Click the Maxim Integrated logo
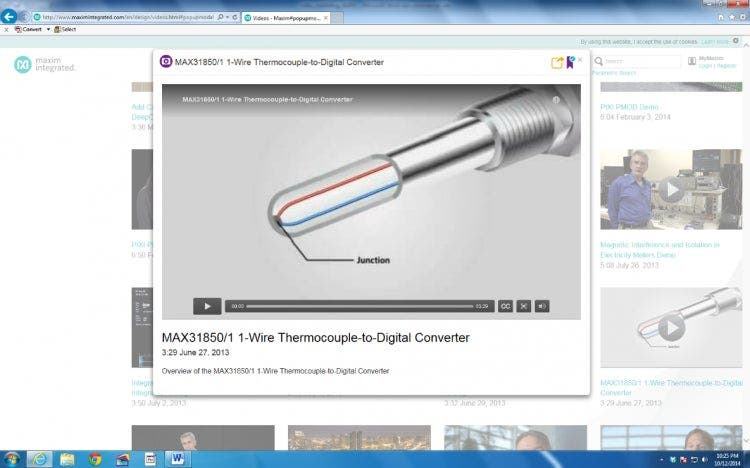Viewport: 750px width, 468px height. click(x=45, y=65)
